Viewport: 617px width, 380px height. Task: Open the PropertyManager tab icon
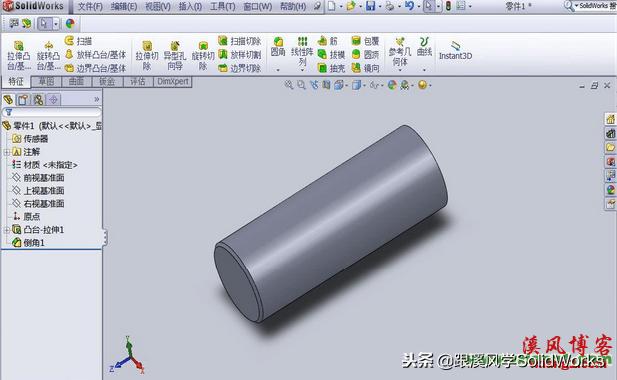tap(23, 100)
